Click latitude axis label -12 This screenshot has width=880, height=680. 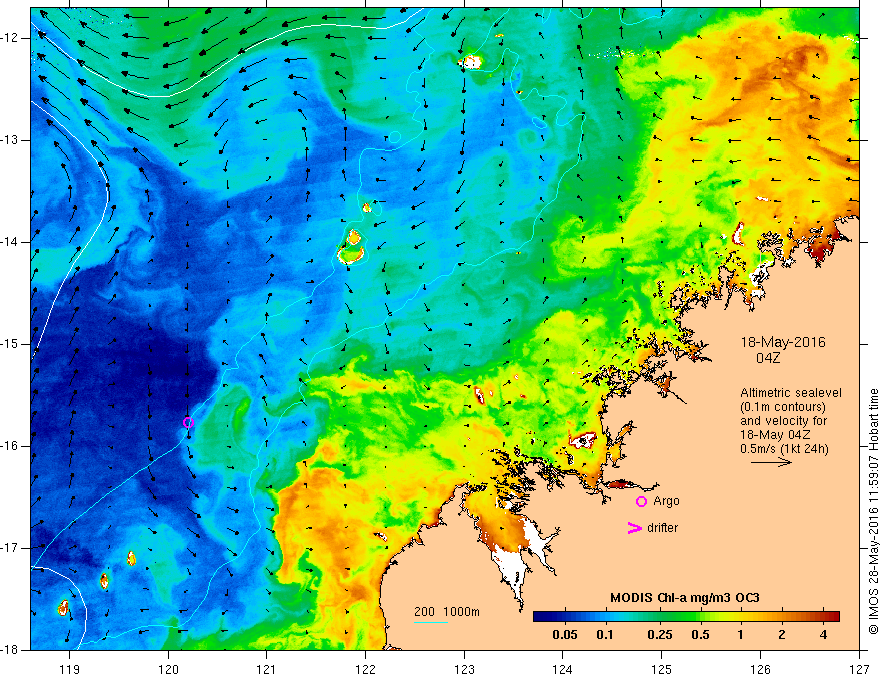(10, 38)
